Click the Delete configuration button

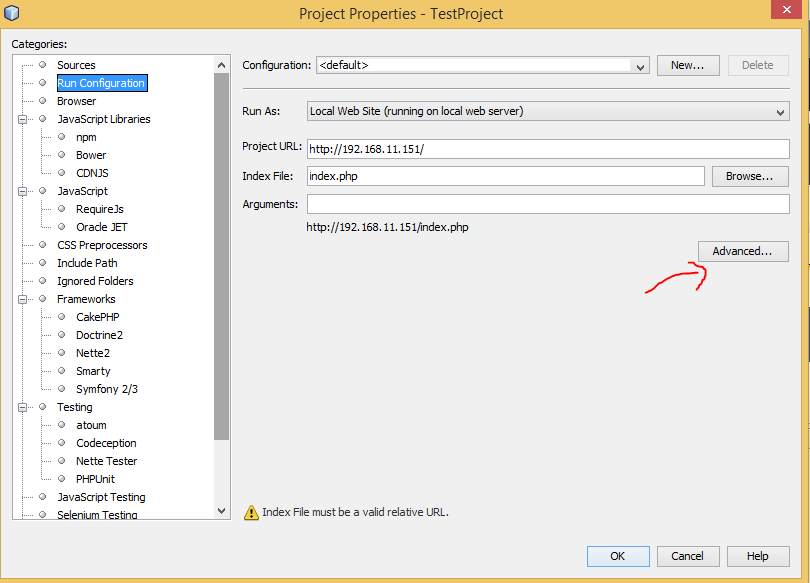coord(758,66)
